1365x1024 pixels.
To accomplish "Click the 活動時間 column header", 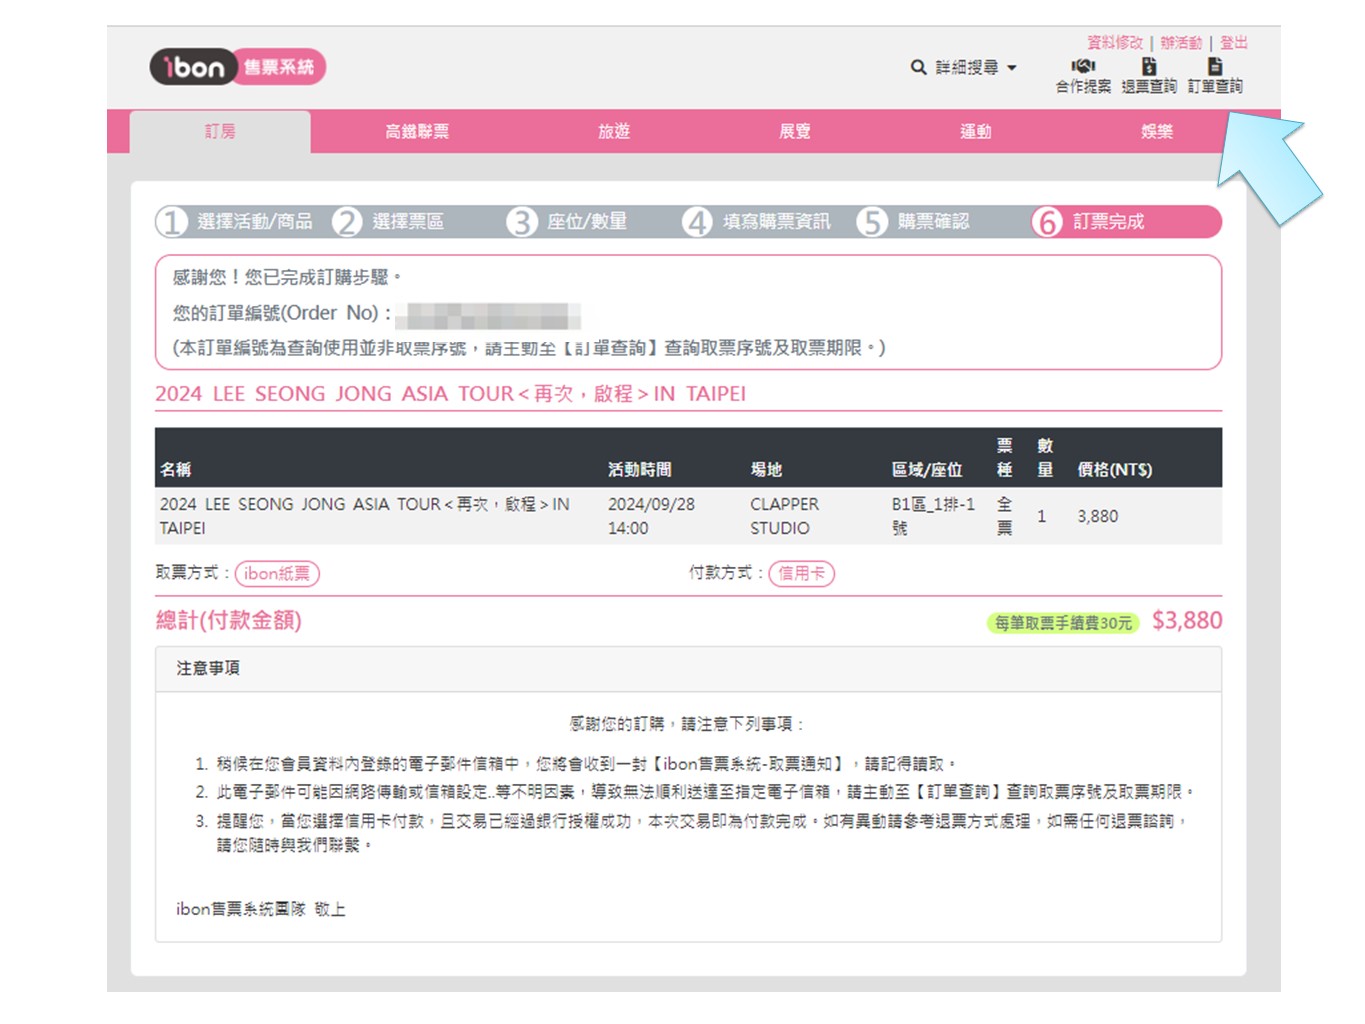I will (640, 469).
